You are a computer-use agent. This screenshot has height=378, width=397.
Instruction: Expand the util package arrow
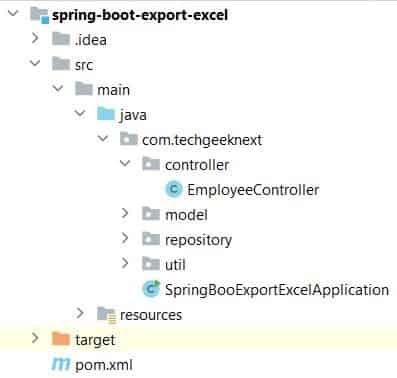(125, 263)
